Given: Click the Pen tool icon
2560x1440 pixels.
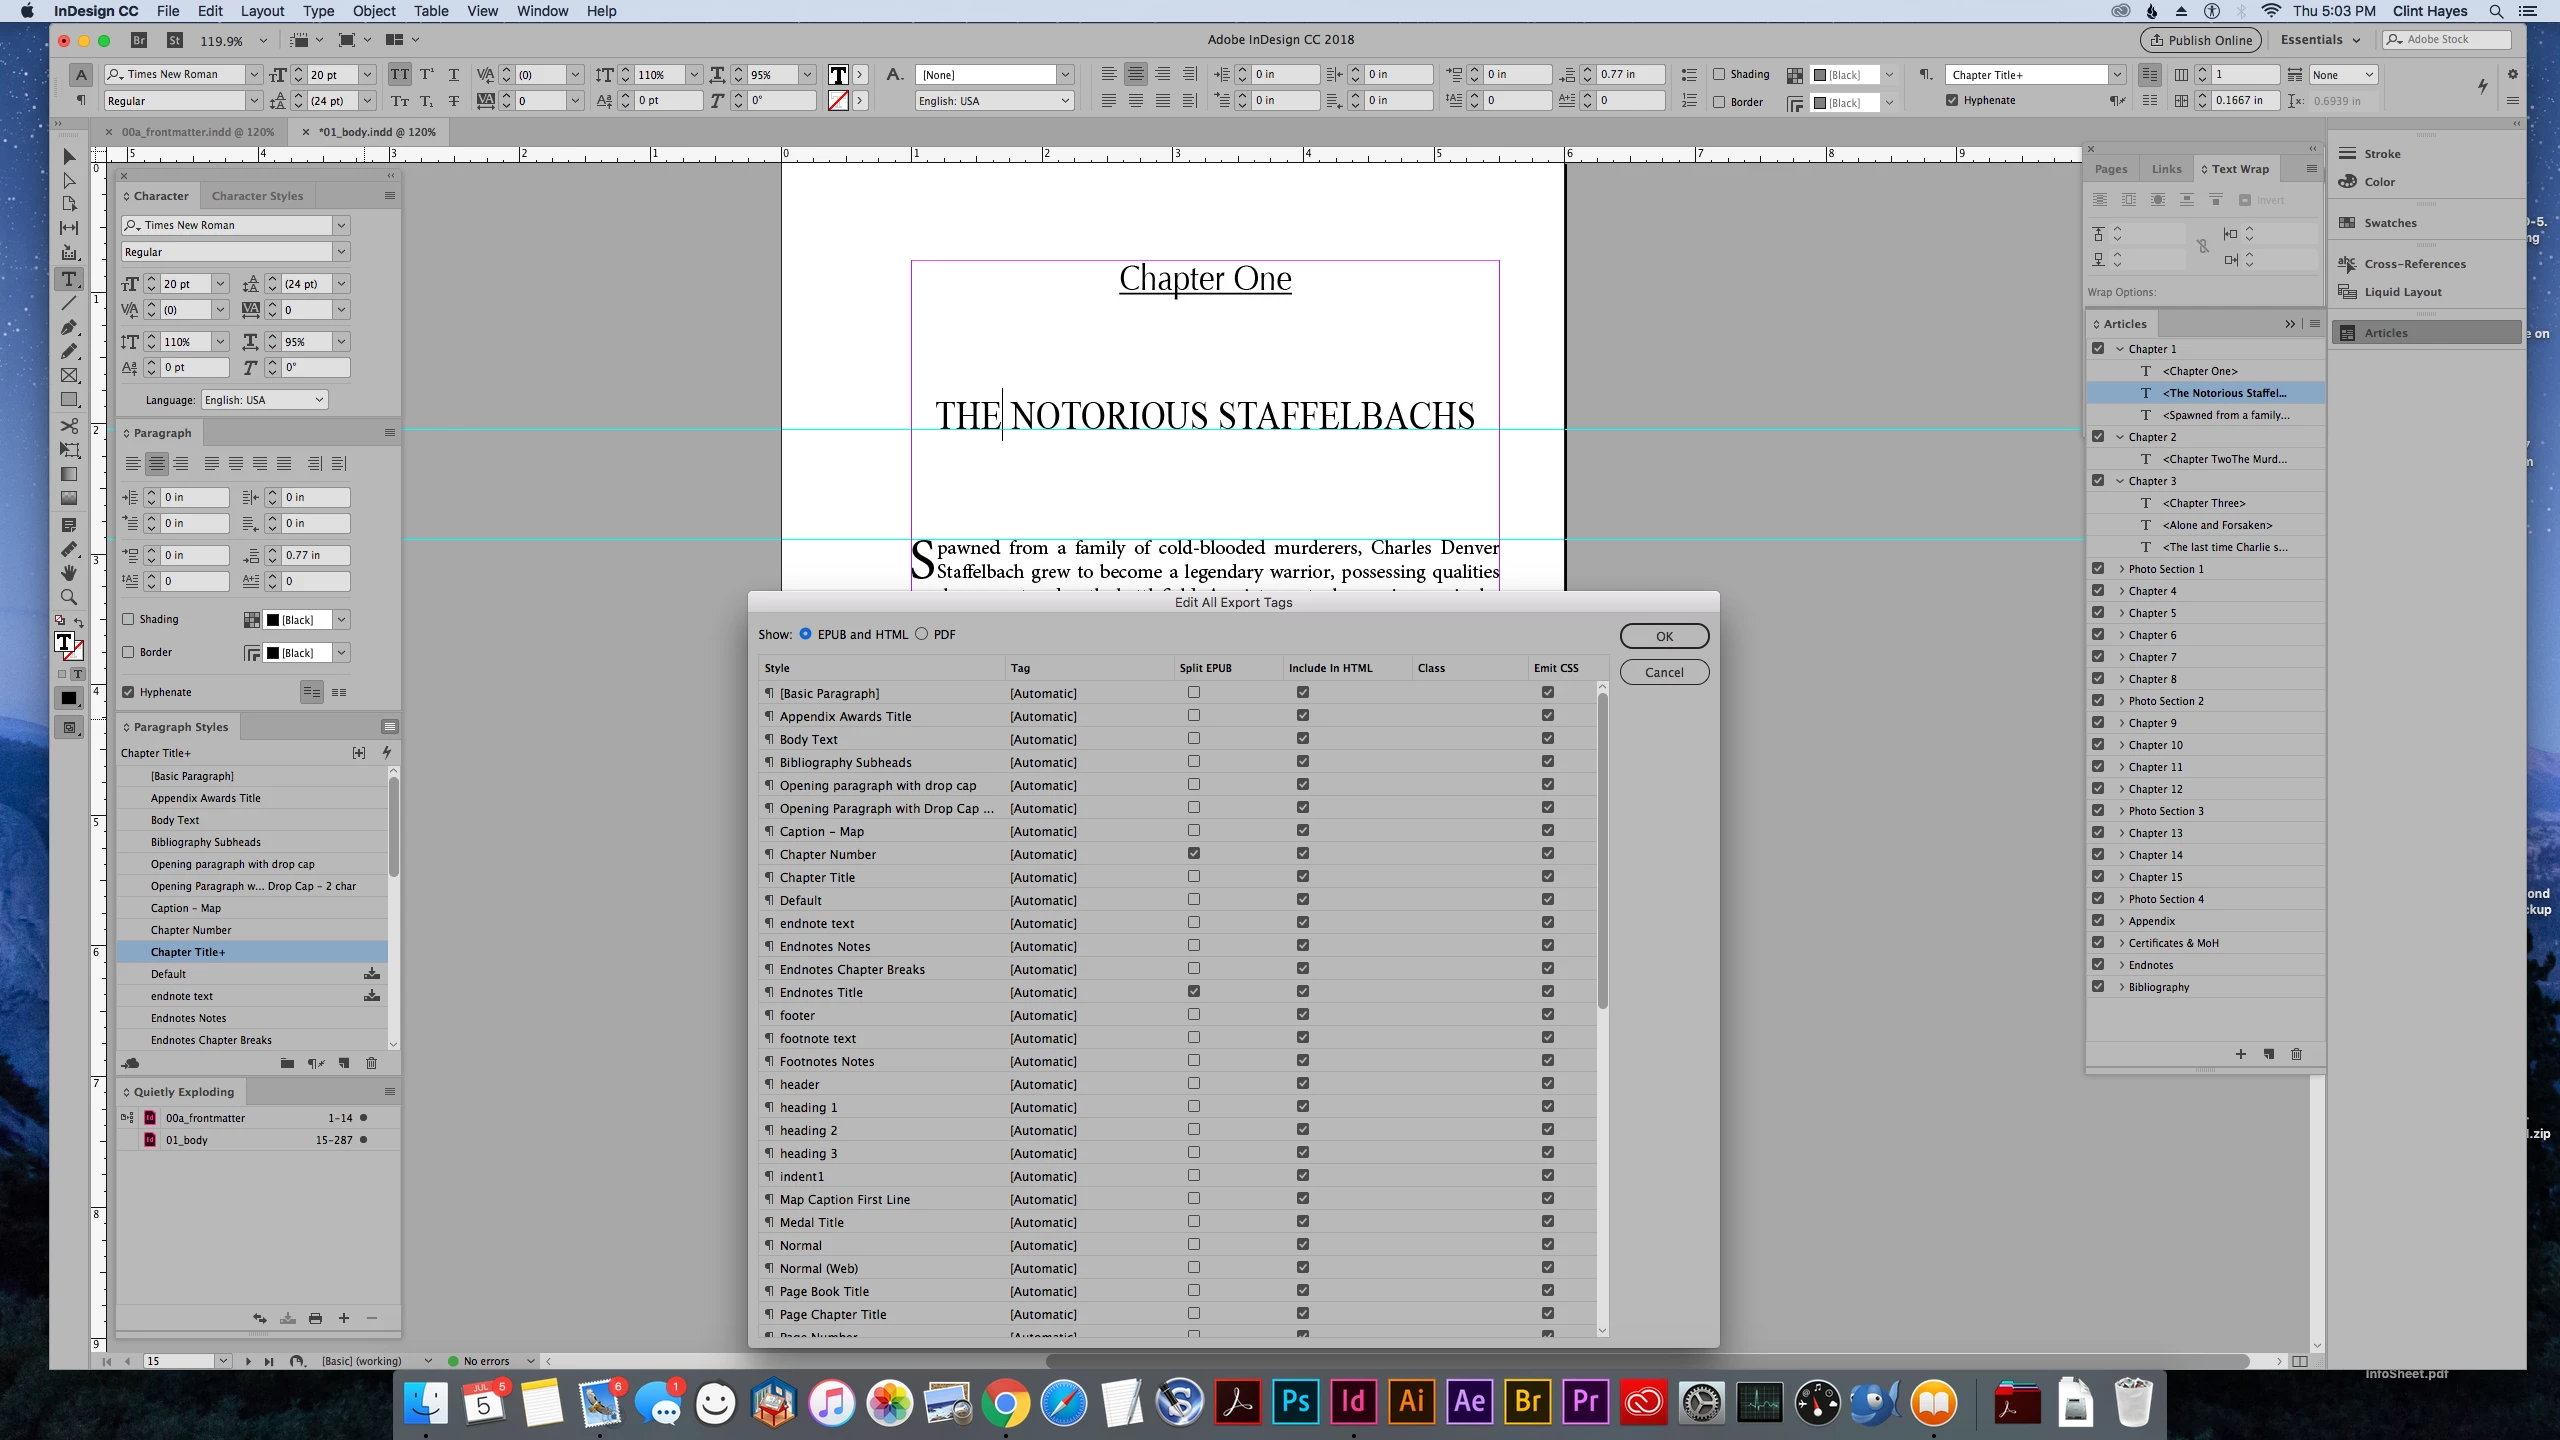Looking at the screenshot, I should pyautogui.click(x=69, y=328).
